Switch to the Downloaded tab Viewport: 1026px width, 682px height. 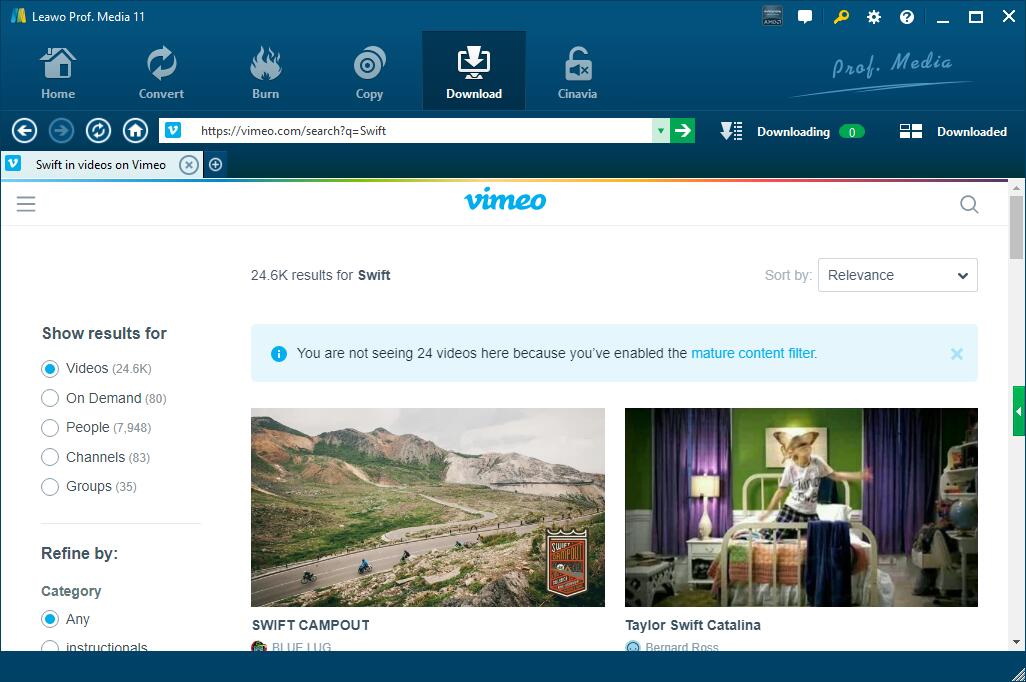pos(953,131)
